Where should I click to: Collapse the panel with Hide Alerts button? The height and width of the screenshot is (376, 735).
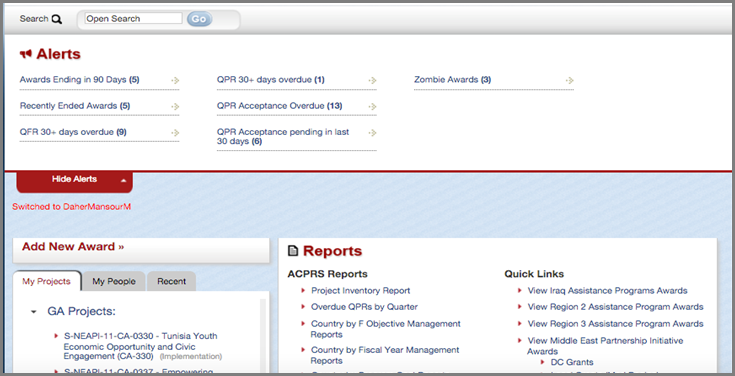point(75,182)
